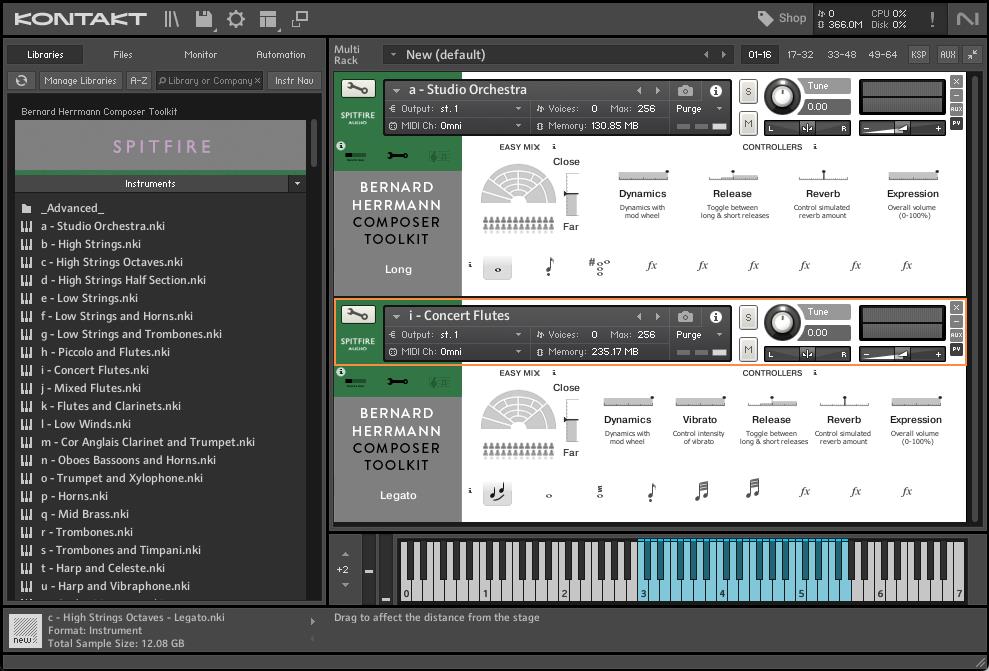Click the Close/Far distance slider for Studio Orchestra
989x671 pixels.
(571, 194)
